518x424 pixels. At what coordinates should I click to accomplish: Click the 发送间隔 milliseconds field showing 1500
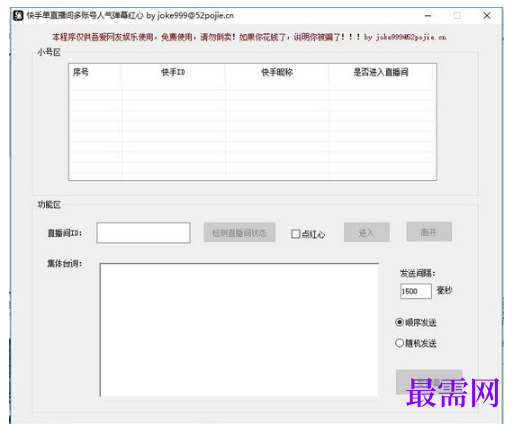pos(416,291)
